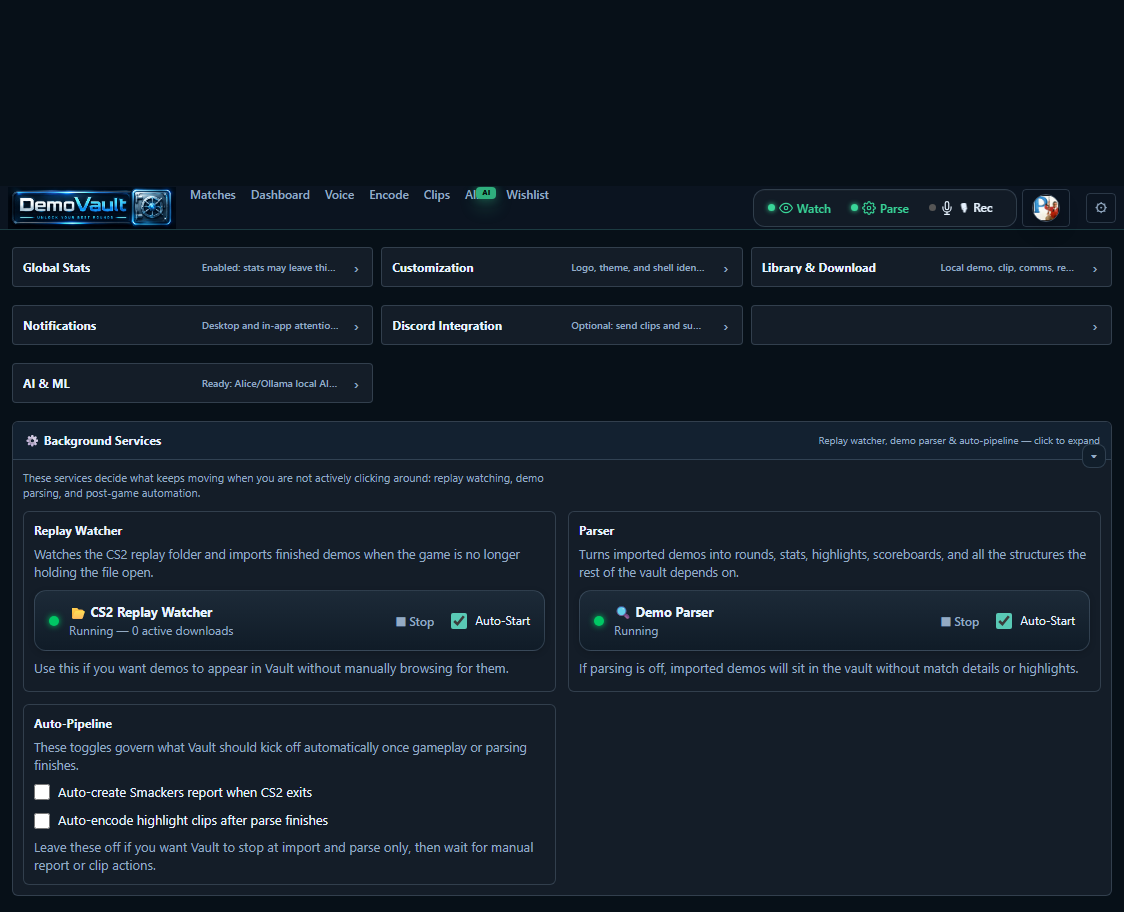Open the Wishlist tab

(x=527, y=195)
